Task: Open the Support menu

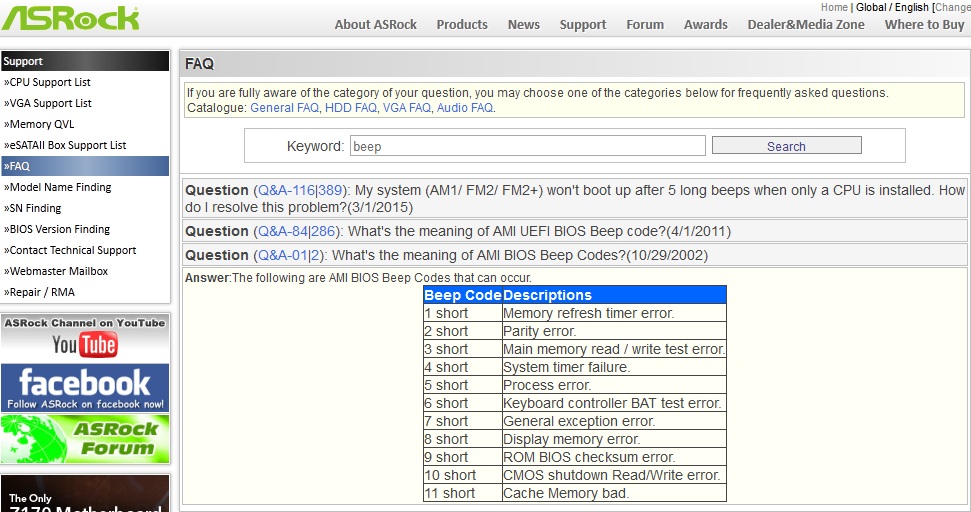Action: [x=583, y=25]
